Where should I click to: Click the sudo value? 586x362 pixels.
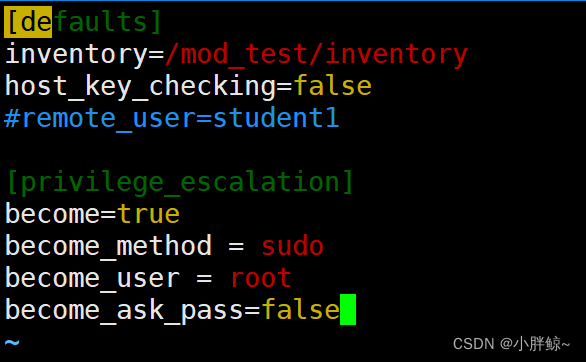tap(293, 246)
